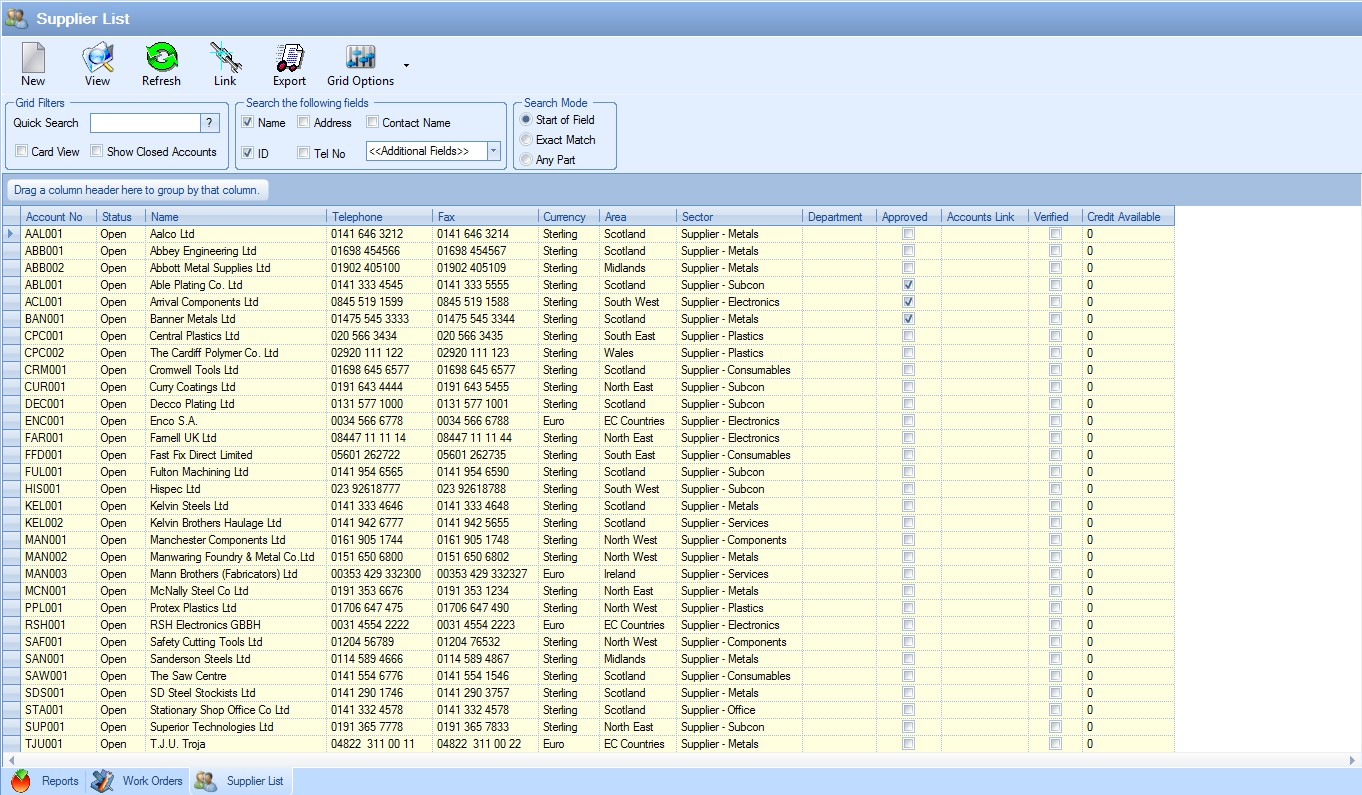
Task: Switch to the Work Orders tab
Action: tap(140, 781)
